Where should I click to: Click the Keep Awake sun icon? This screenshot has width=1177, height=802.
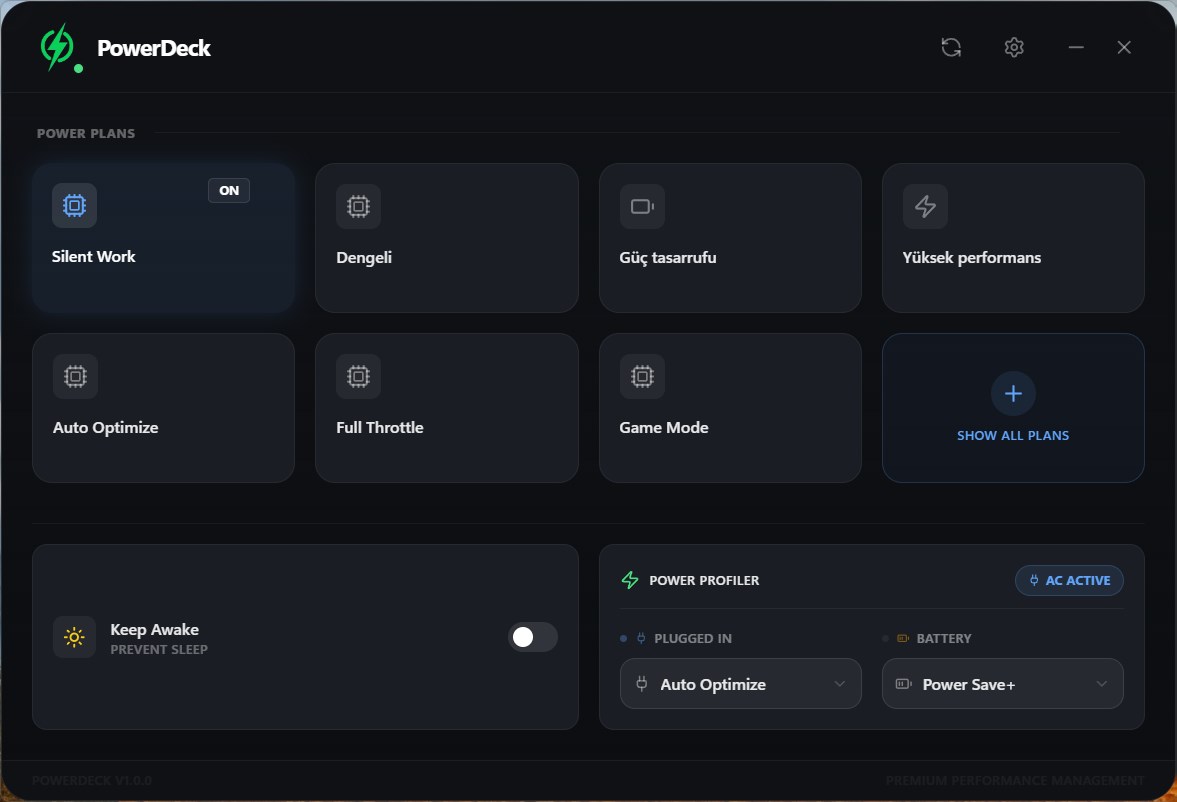(74, 637)
